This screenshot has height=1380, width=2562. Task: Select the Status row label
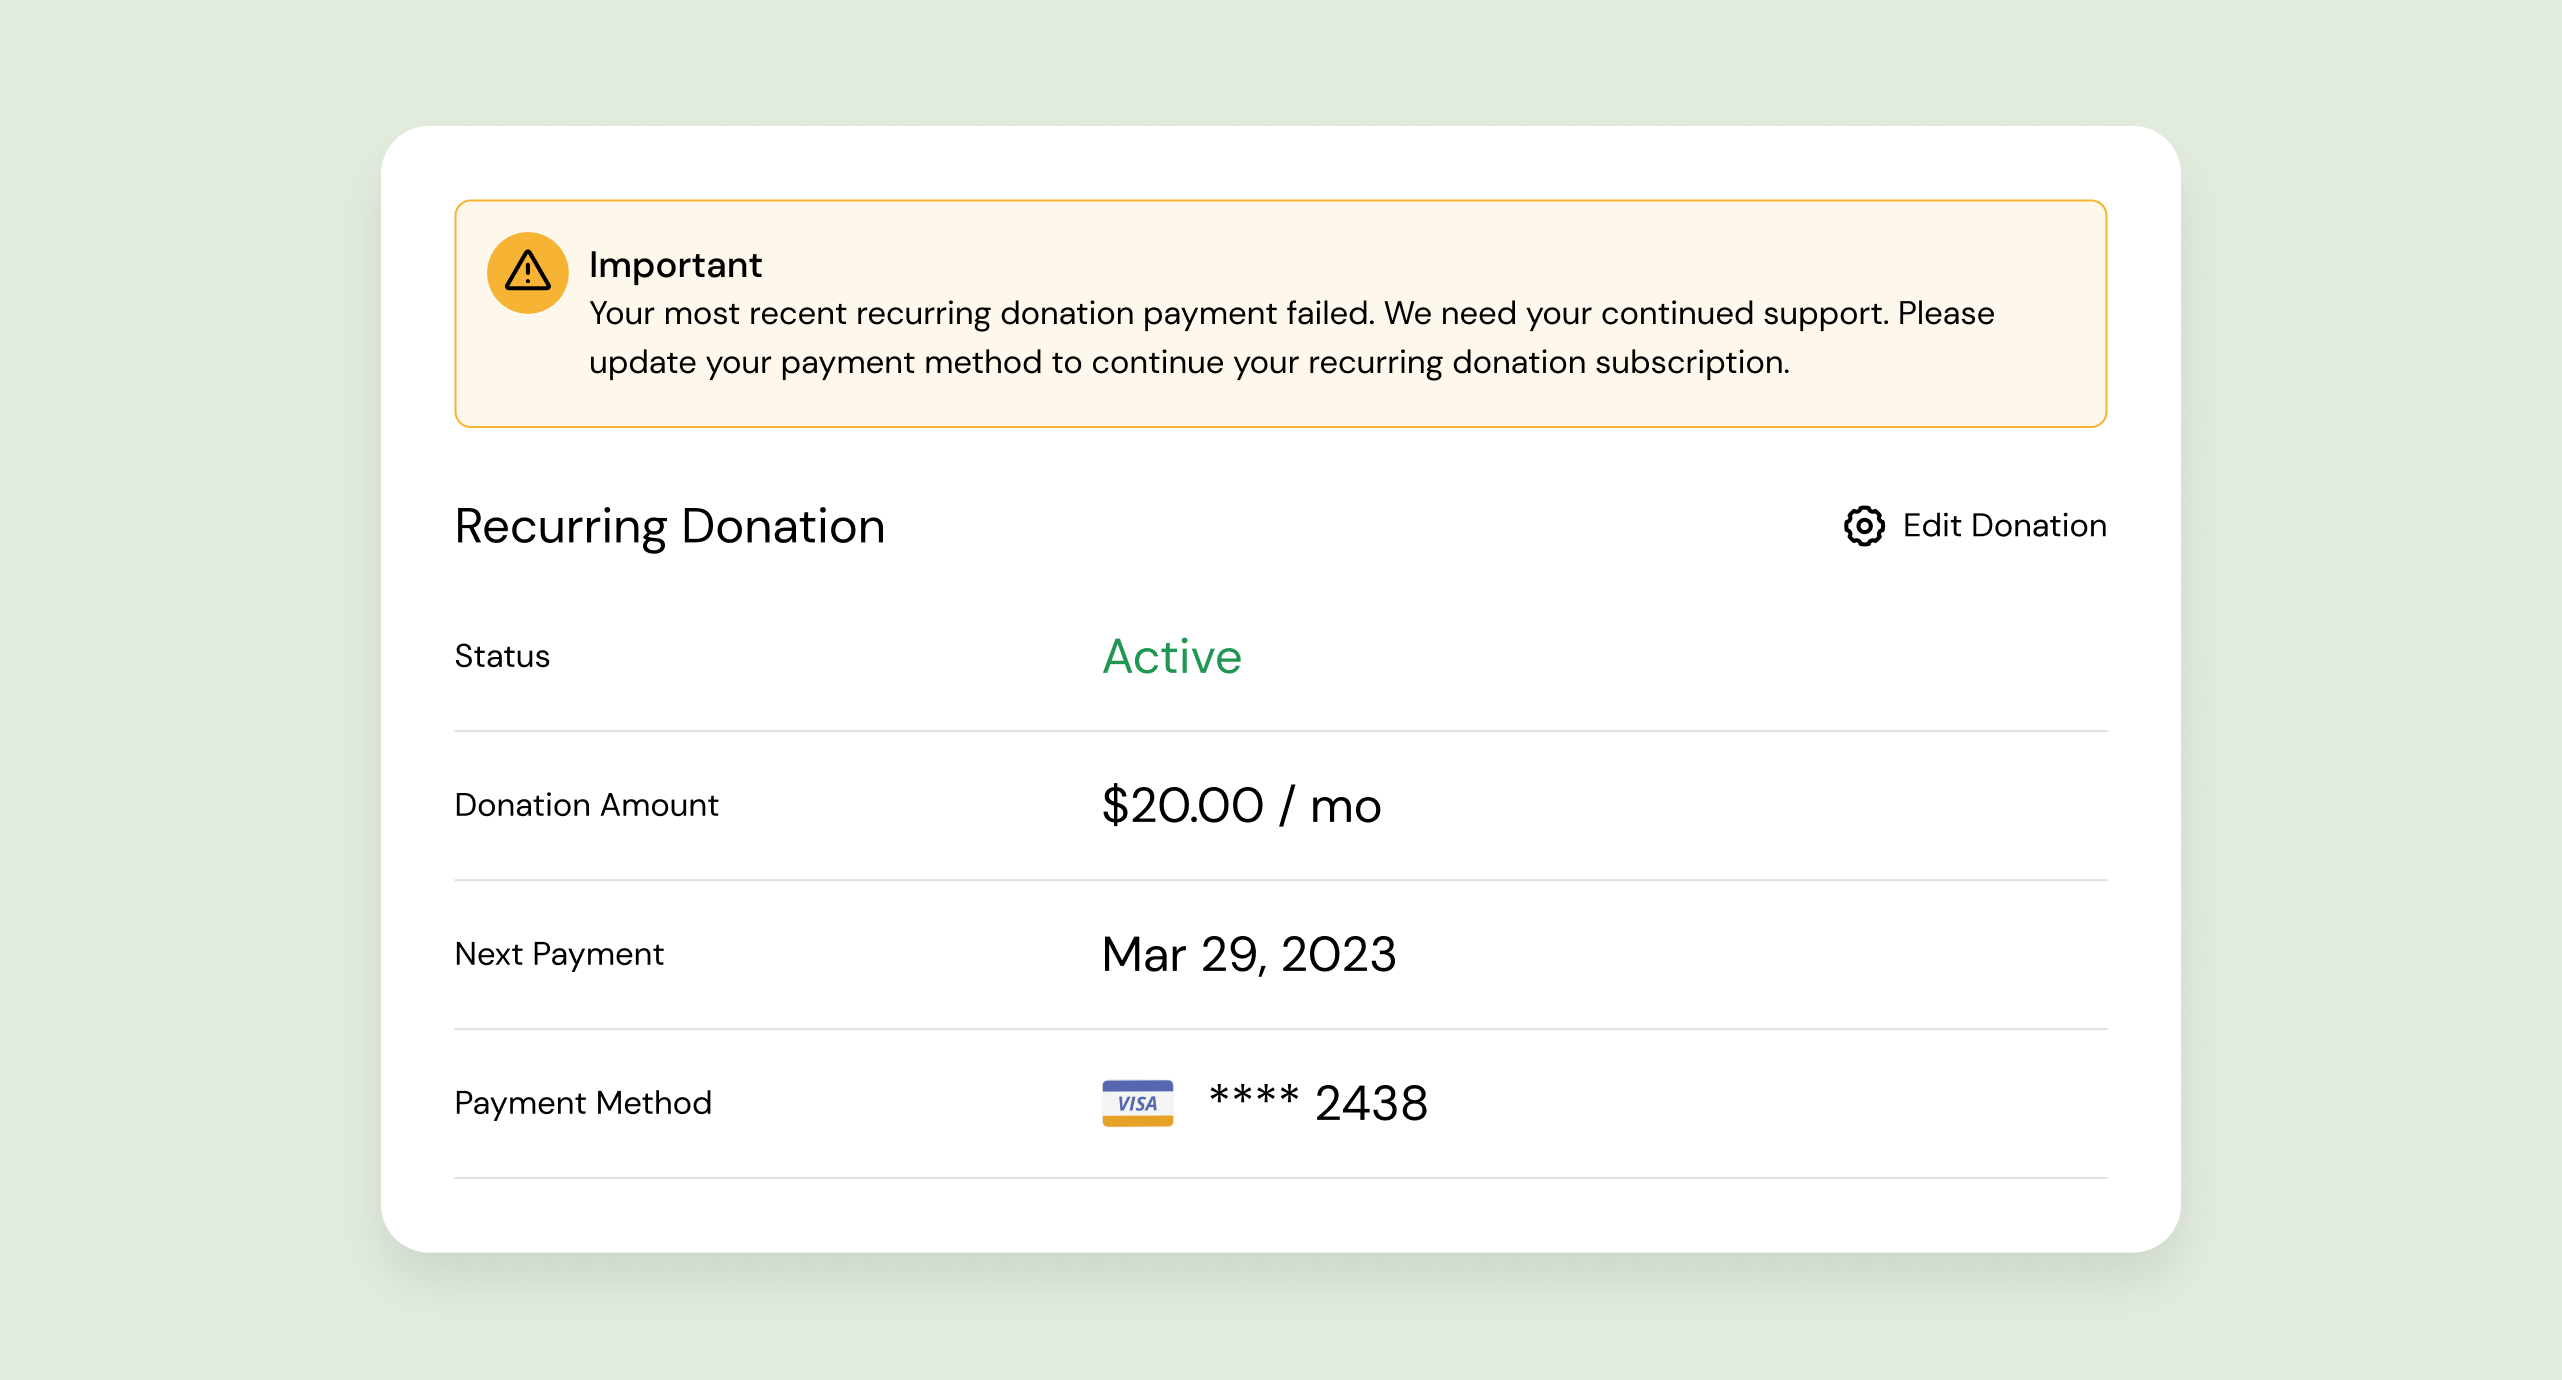pos(502,657)
